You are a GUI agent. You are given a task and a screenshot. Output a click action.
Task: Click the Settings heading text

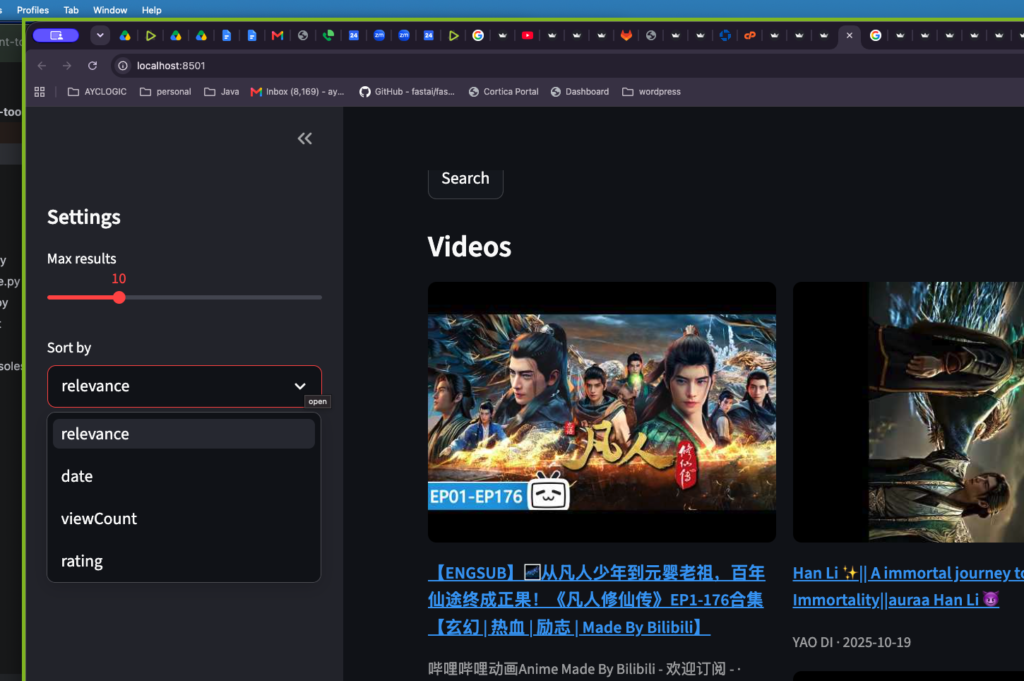pyautogui.click(x=84, y=217)
